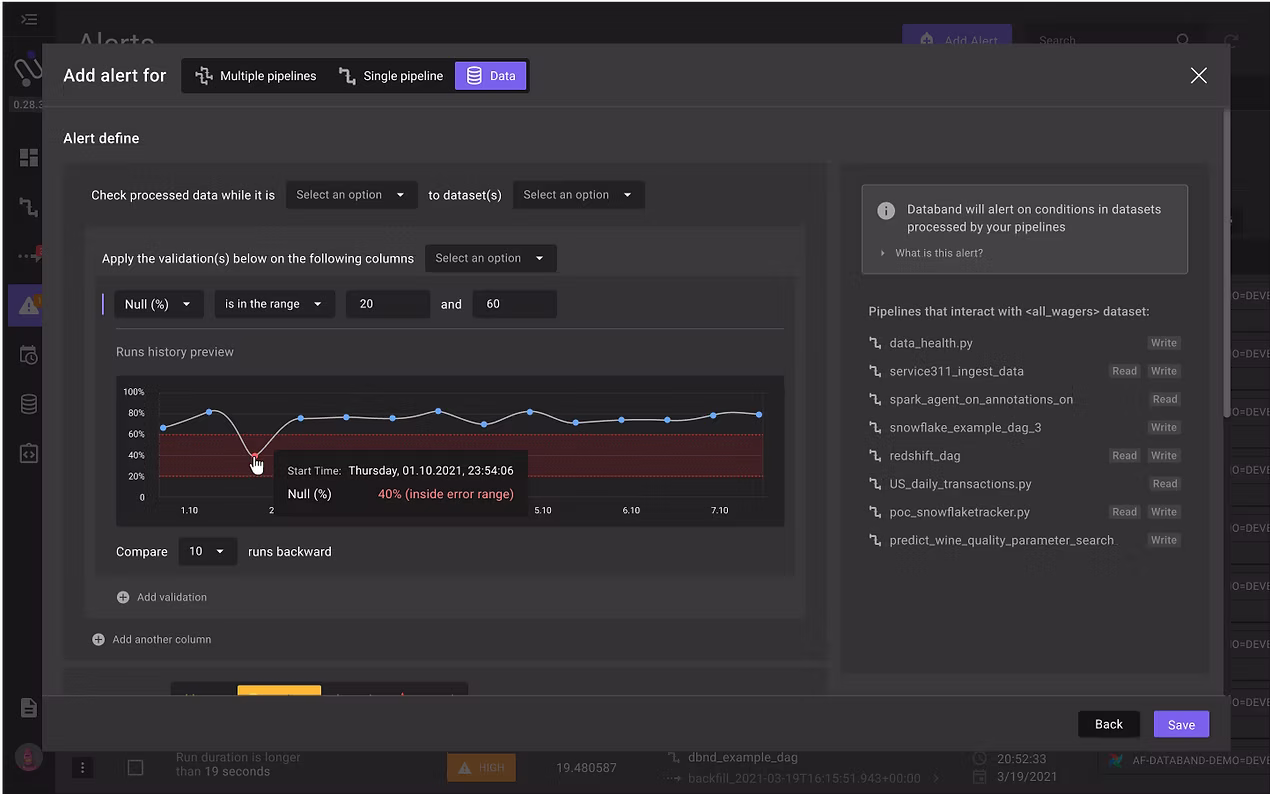Collapse the sidebar using the top menu icon

coord(28,19)
